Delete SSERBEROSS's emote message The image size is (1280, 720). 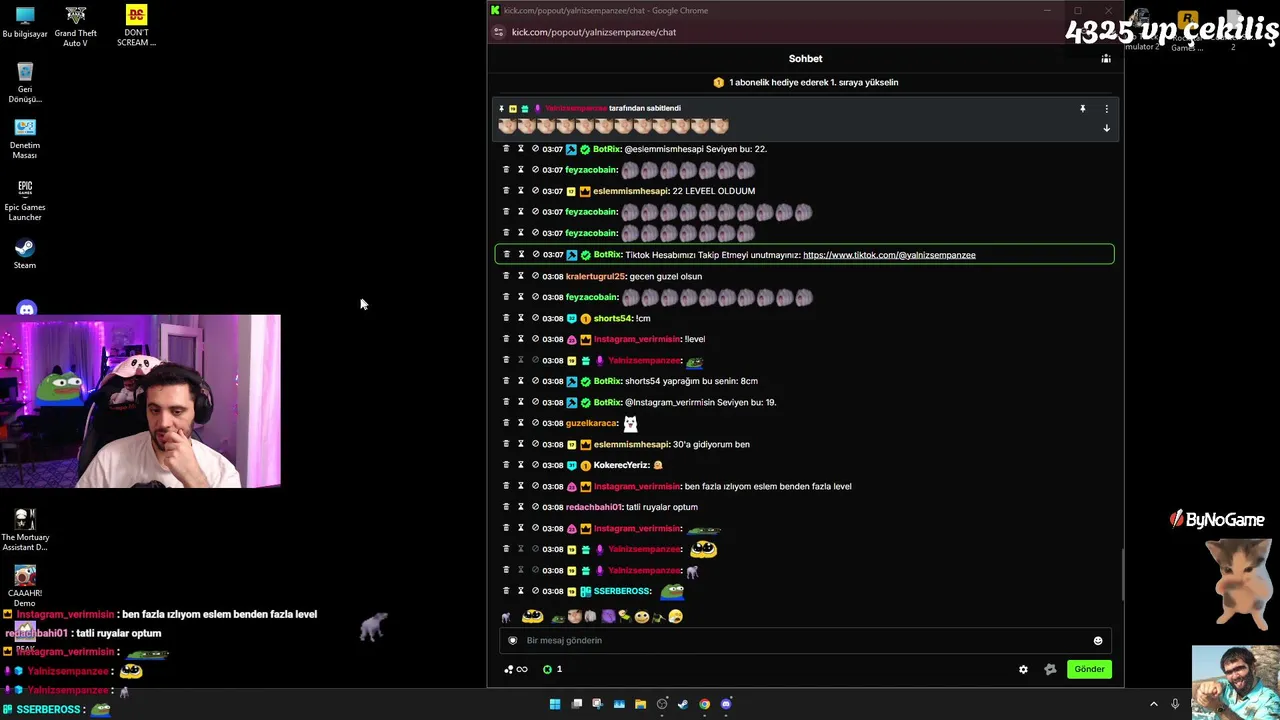click(506, 591)
